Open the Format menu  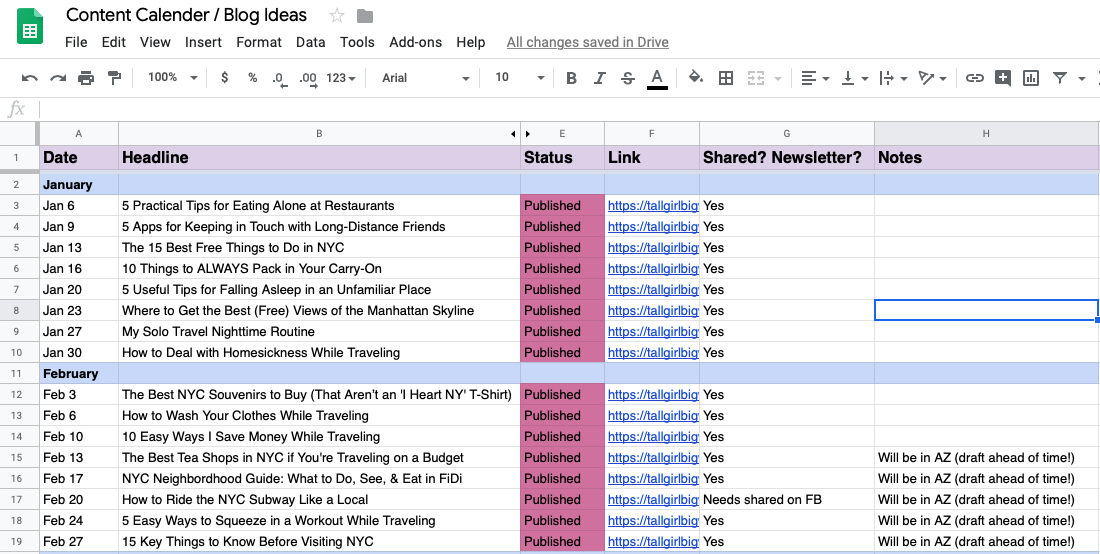pos(259,42)
